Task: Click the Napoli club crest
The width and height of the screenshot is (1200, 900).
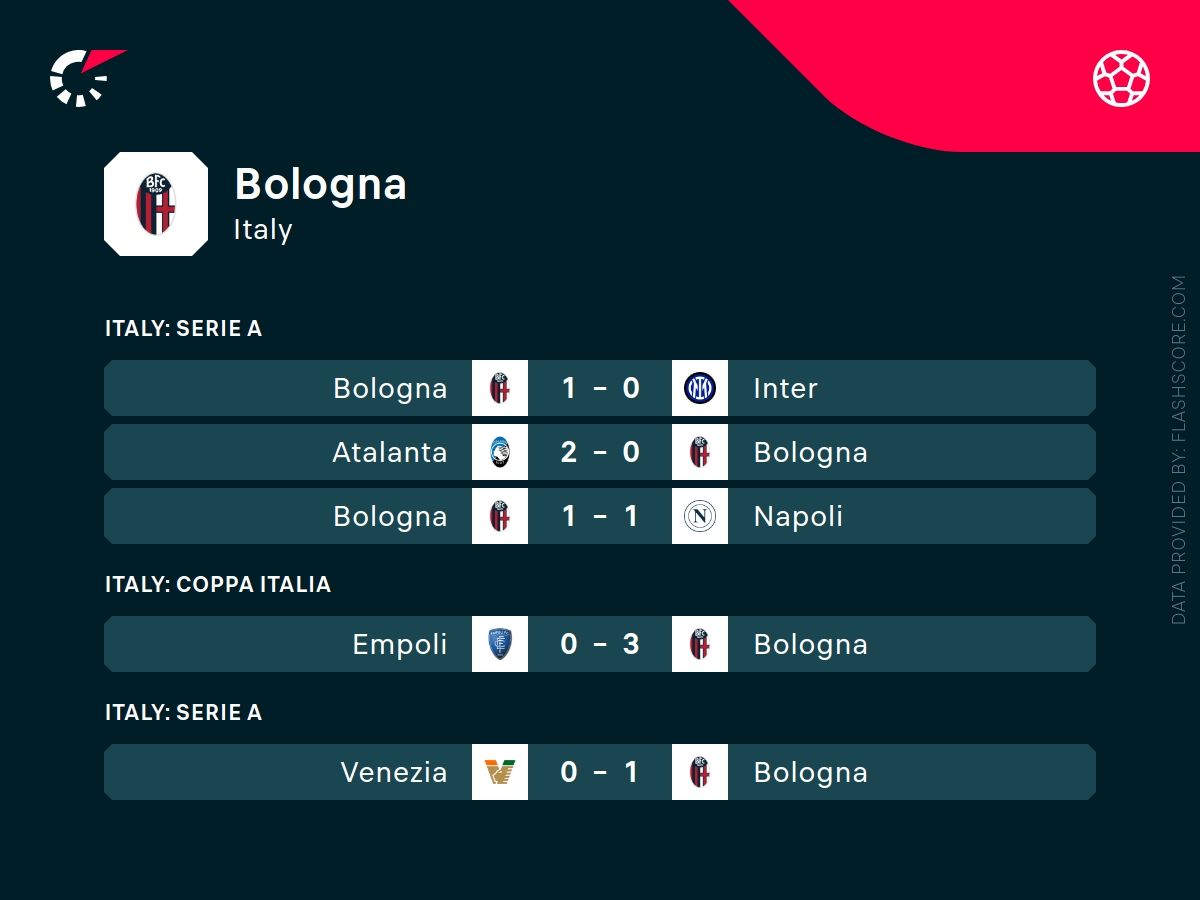Action: pos(700,516)
